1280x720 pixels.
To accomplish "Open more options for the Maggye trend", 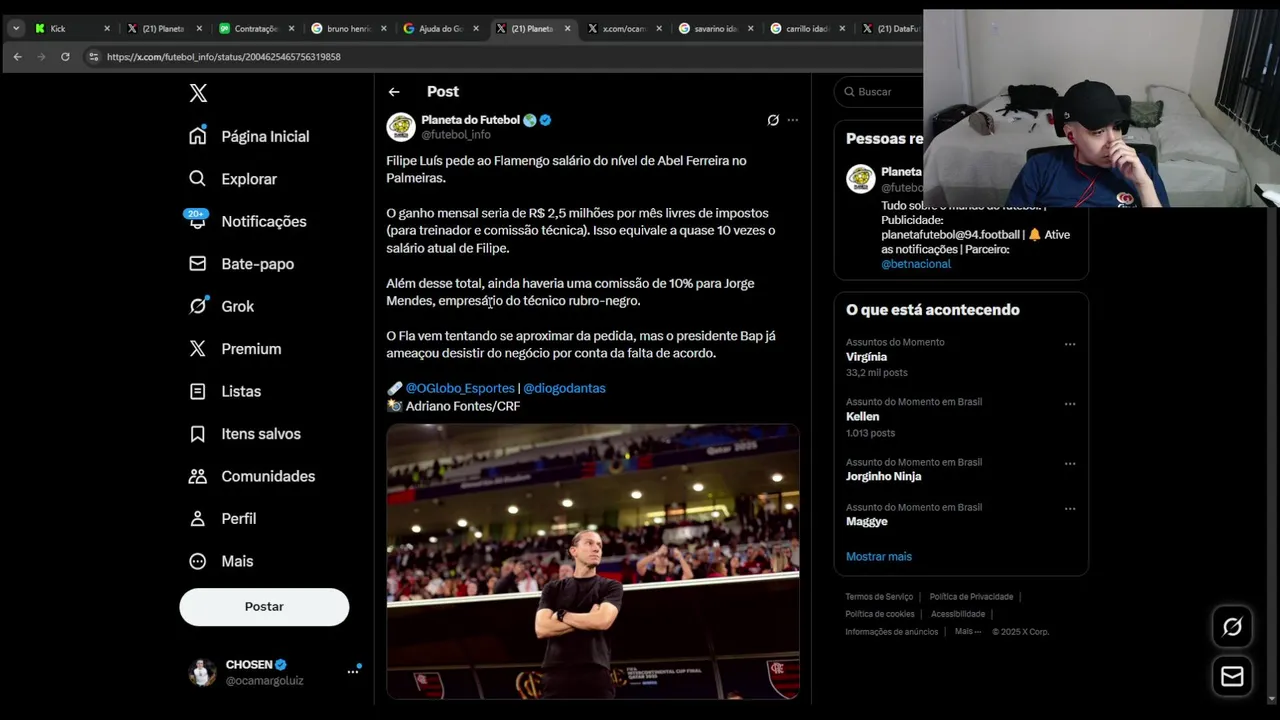I will click(1070, 509).
